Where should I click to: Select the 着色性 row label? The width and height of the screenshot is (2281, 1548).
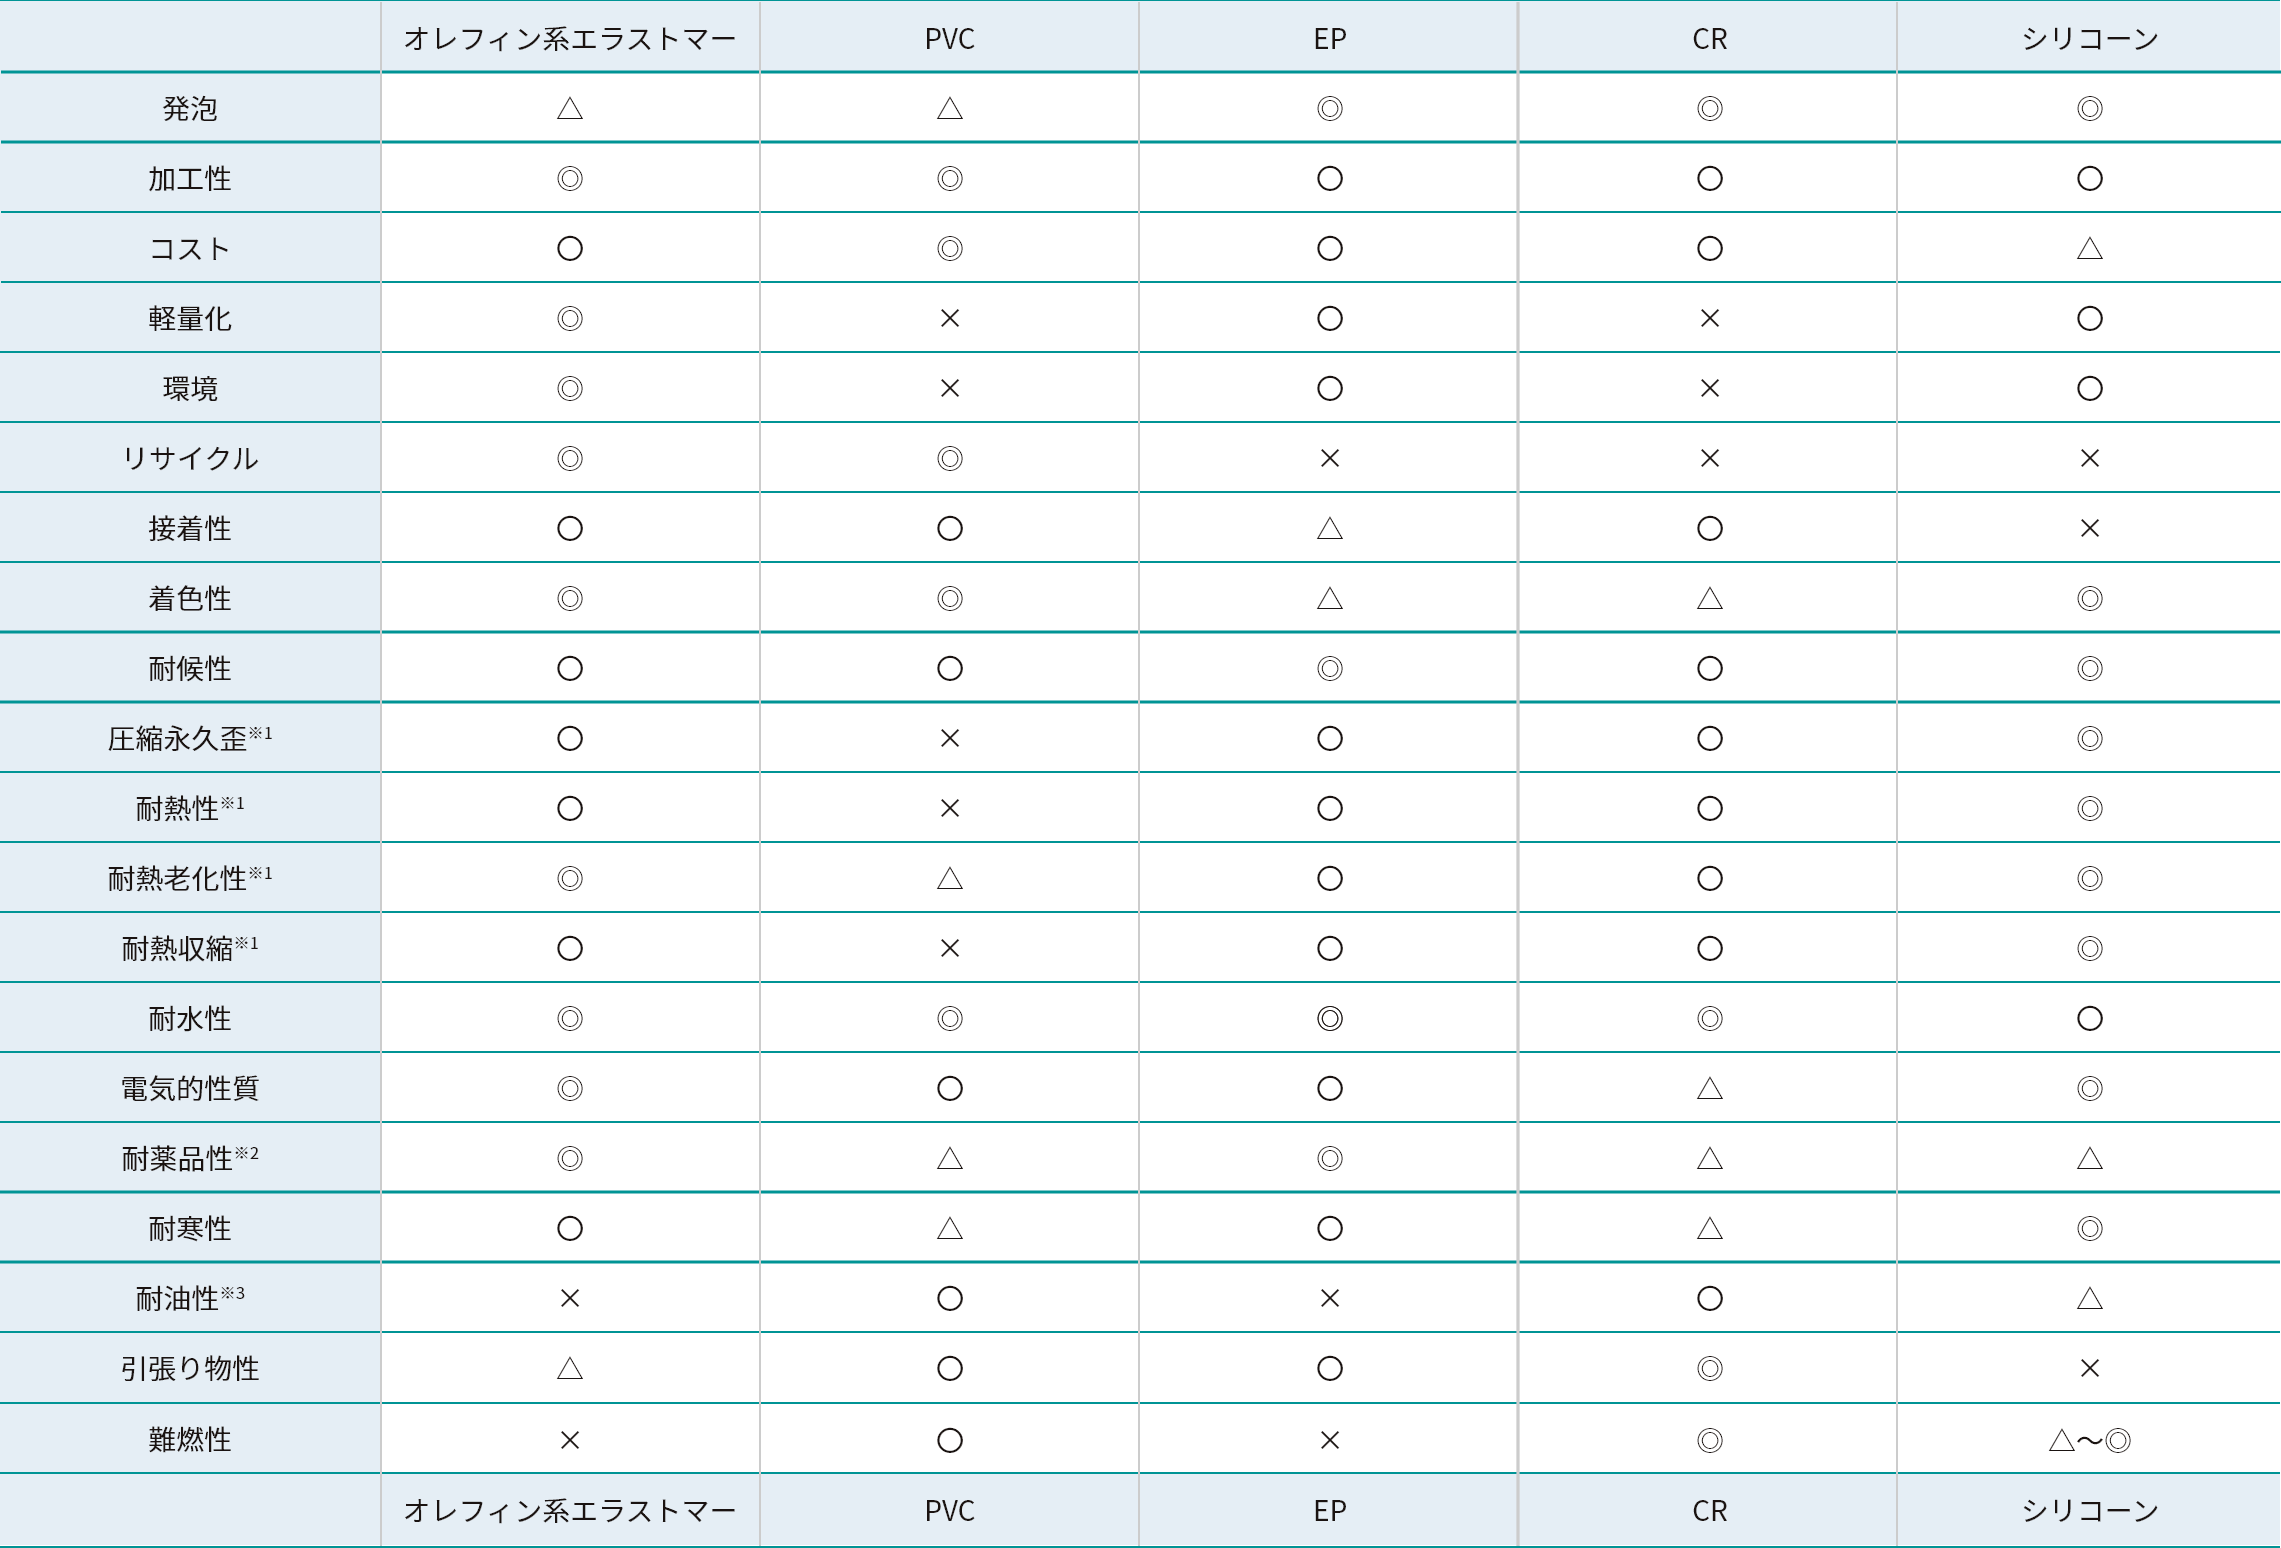(x=190, y=598)
